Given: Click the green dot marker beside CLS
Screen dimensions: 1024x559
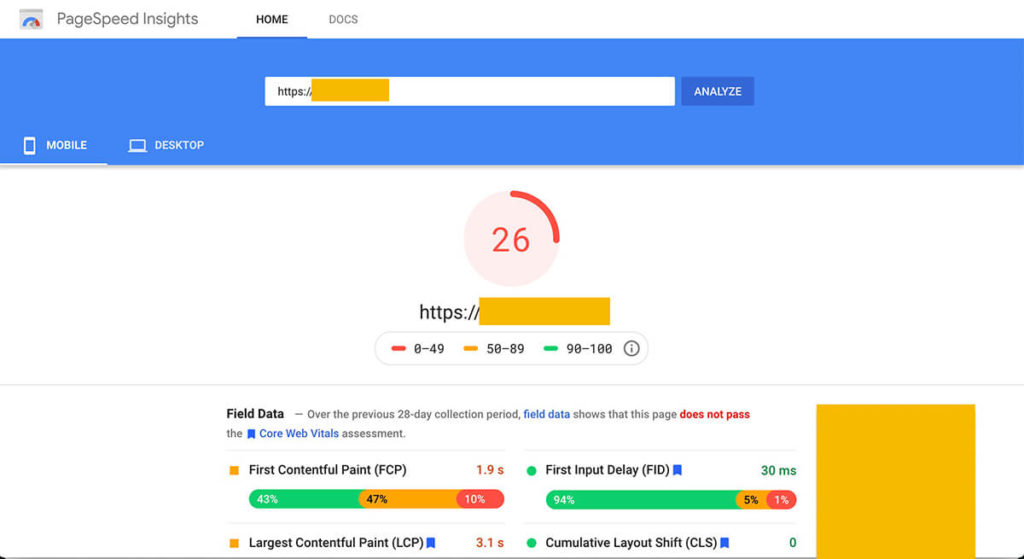Looking at the screenshot, I should pos(532,543).
